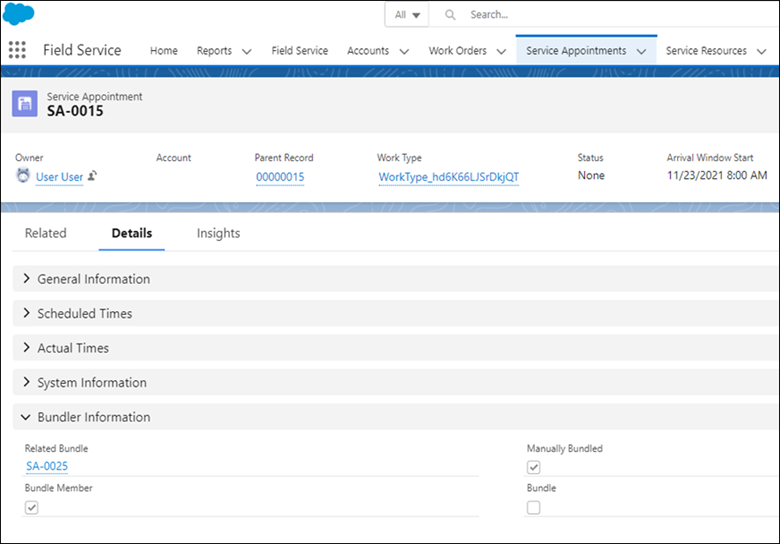Click the Status value None
The width and height of the screenshot is (780, 544).
click(x=591, y=176)
